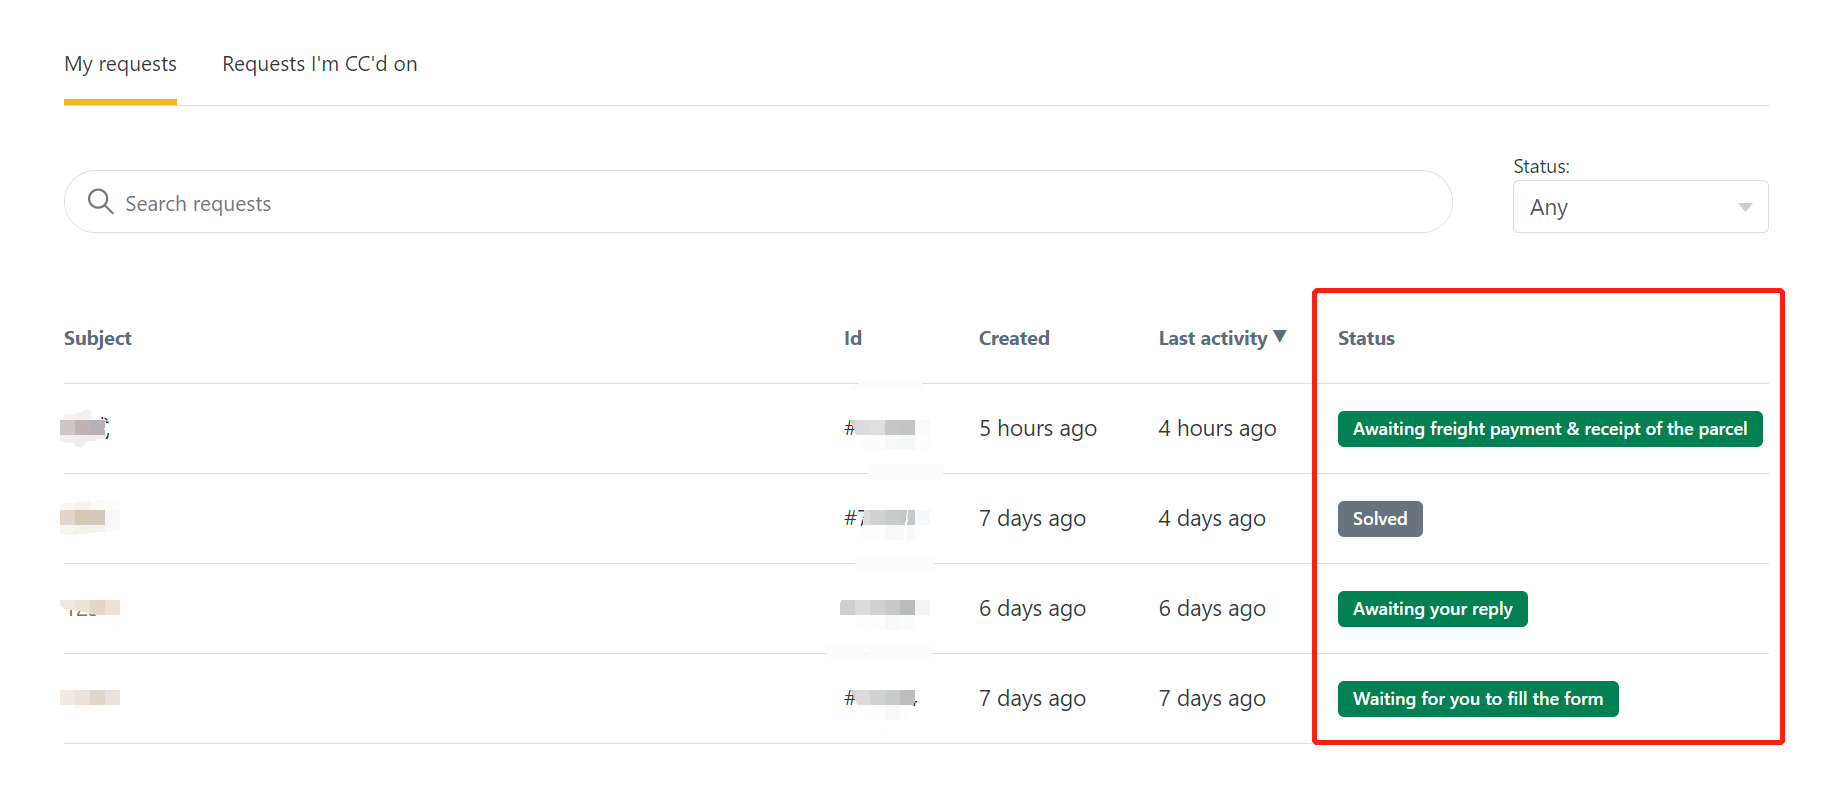This screenshot has width=1829, height=795.
Task: Open the Requests I'm CC'd on tab
Action: point(320,64)
